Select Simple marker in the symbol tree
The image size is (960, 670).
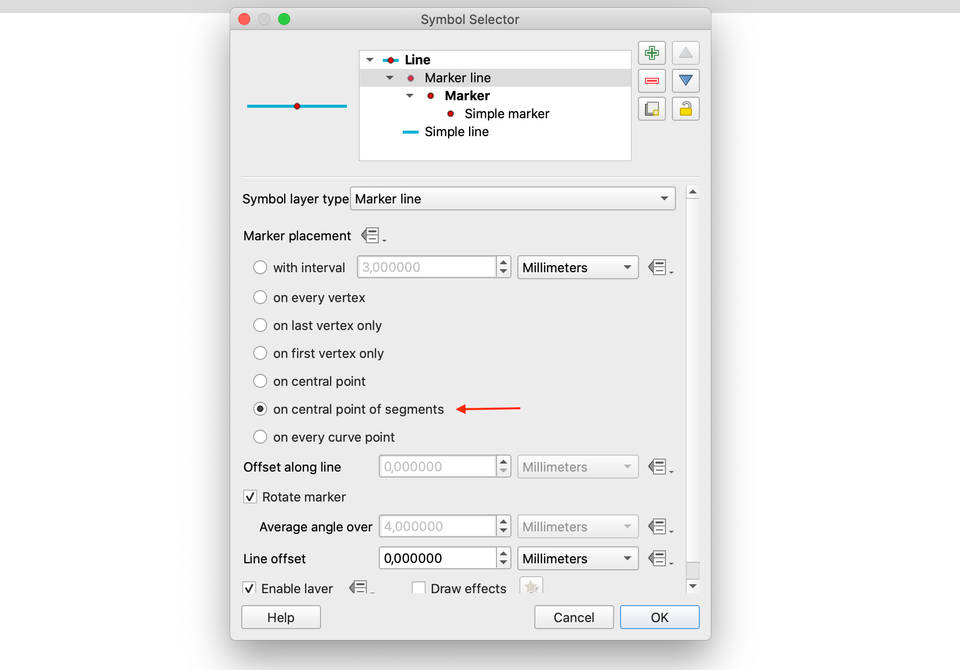pos(506,113)
